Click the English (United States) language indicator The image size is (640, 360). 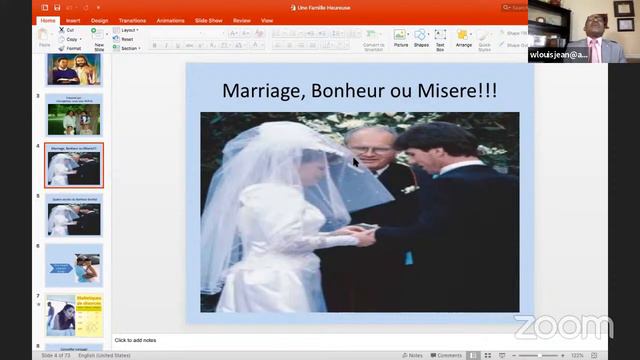(104, 356)
